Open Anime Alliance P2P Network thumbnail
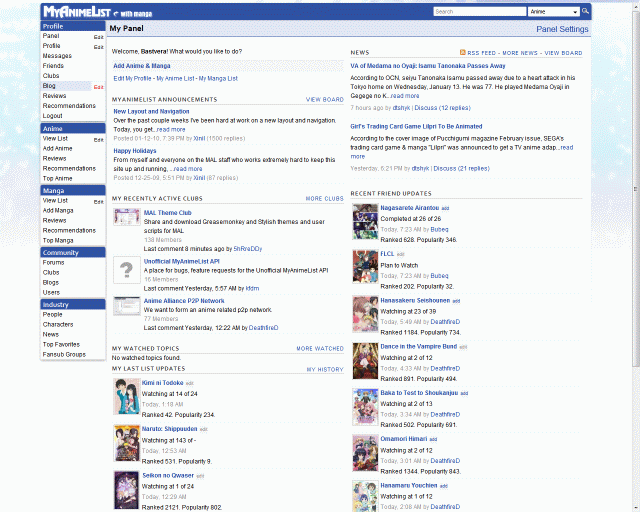 pyautogui.click(x=127, y=306)
